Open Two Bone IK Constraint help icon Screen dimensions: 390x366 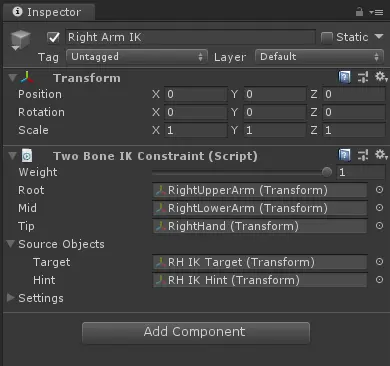(344, 155)
